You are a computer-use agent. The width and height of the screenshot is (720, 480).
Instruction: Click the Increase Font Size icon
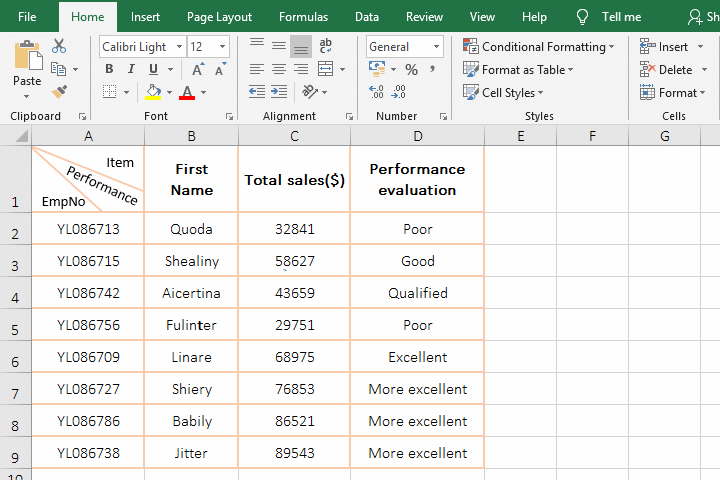(198, 69)
